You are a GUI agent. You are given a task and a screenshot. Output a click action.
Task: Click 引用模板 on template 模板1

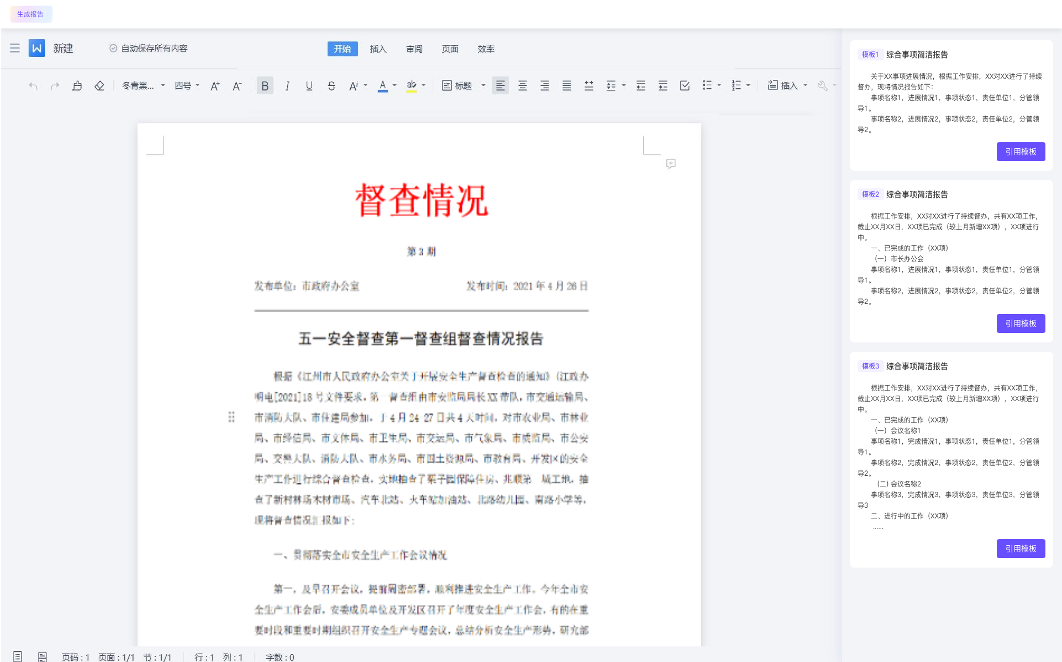pos(1020,151)
